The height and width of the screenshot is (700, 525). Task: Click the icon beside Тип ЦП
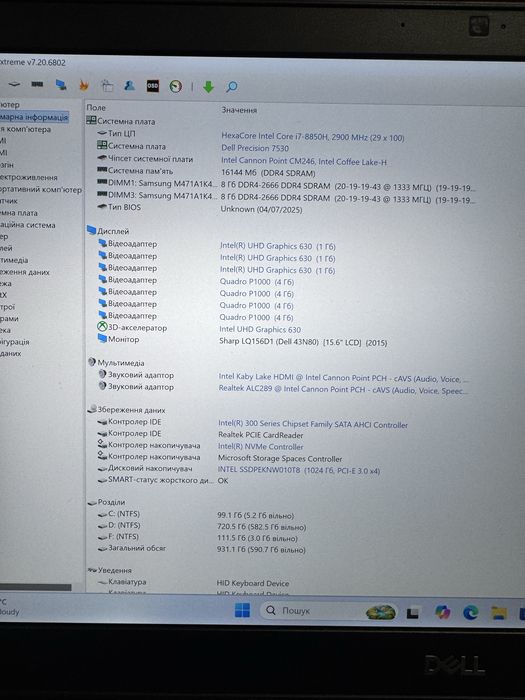(102, 133)
